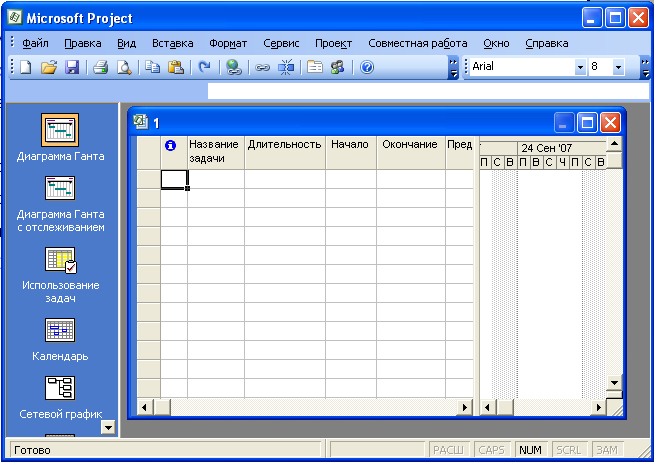The width and height of the screenshot is (654, 462).
Task: Open the Сервис menu
Action: [x=281, y=43]
